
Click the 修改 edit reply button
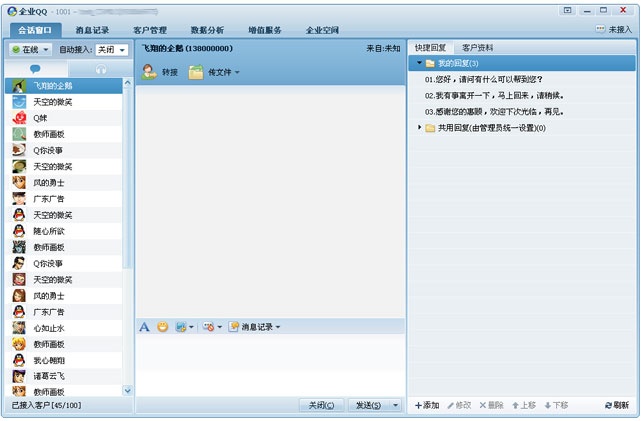click(459, 405)
